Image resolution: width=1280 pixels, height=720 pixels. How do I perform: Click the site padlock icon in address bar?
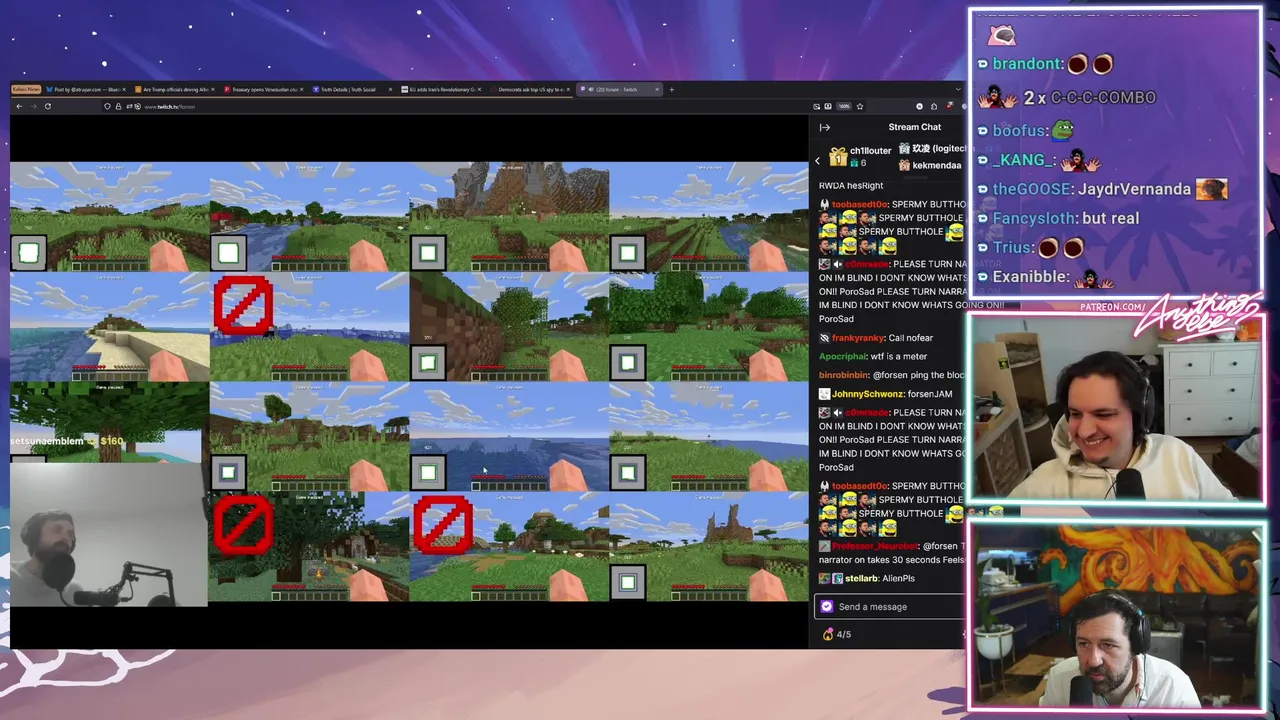point(118,106)
